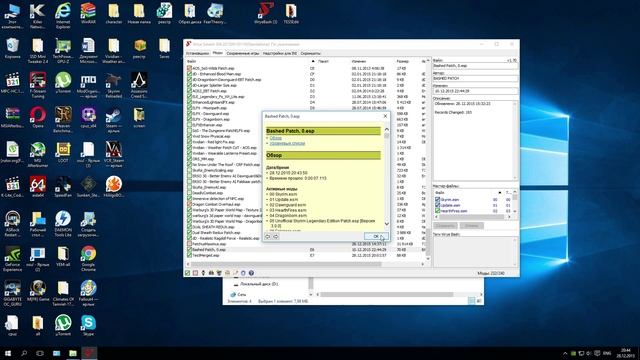Select the GeForce Experience icon
The height and width of the screenshot is (360, 640).
(12, 258)
